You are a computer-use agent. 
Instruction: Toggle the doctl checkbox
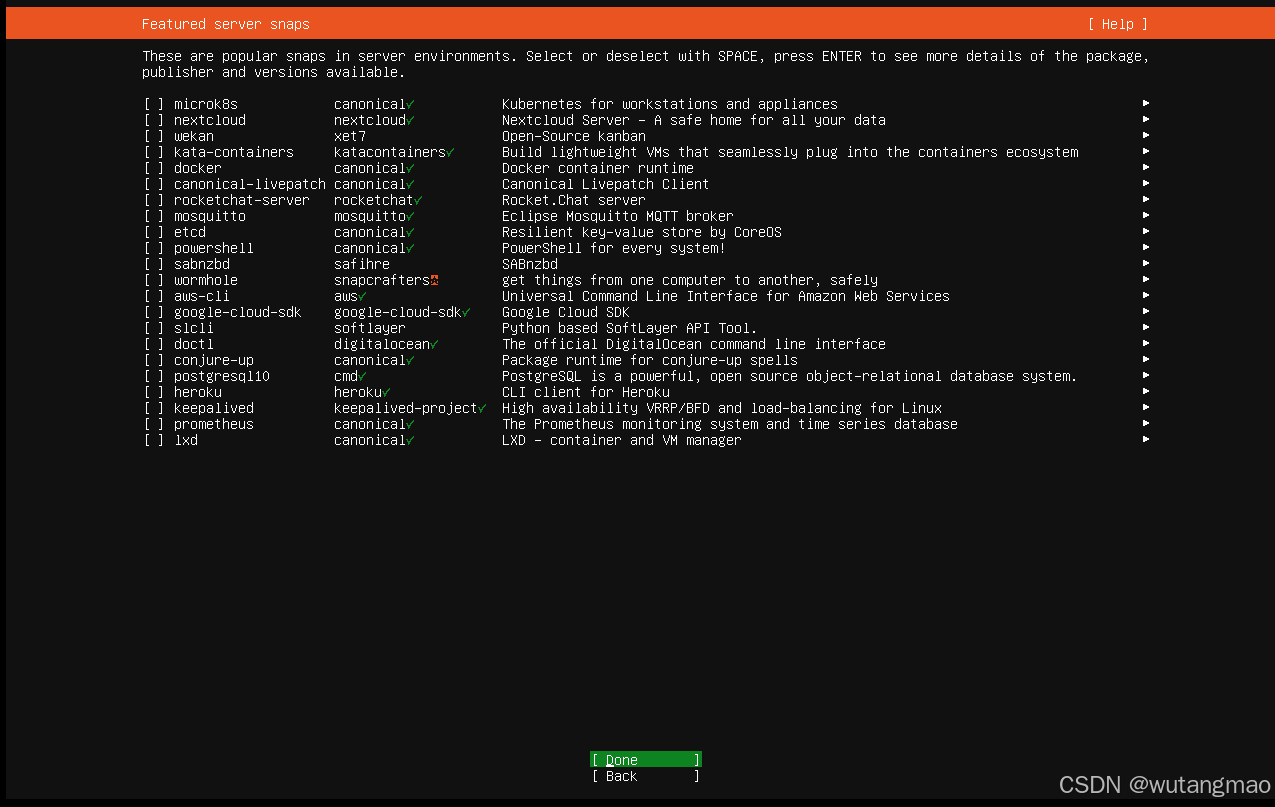point(153,344)
